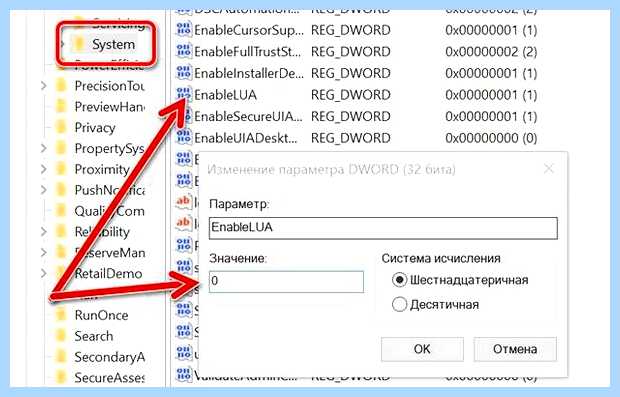Select the Proximity folder
Viewport: 620px width, 397px height.
point(102,169)
